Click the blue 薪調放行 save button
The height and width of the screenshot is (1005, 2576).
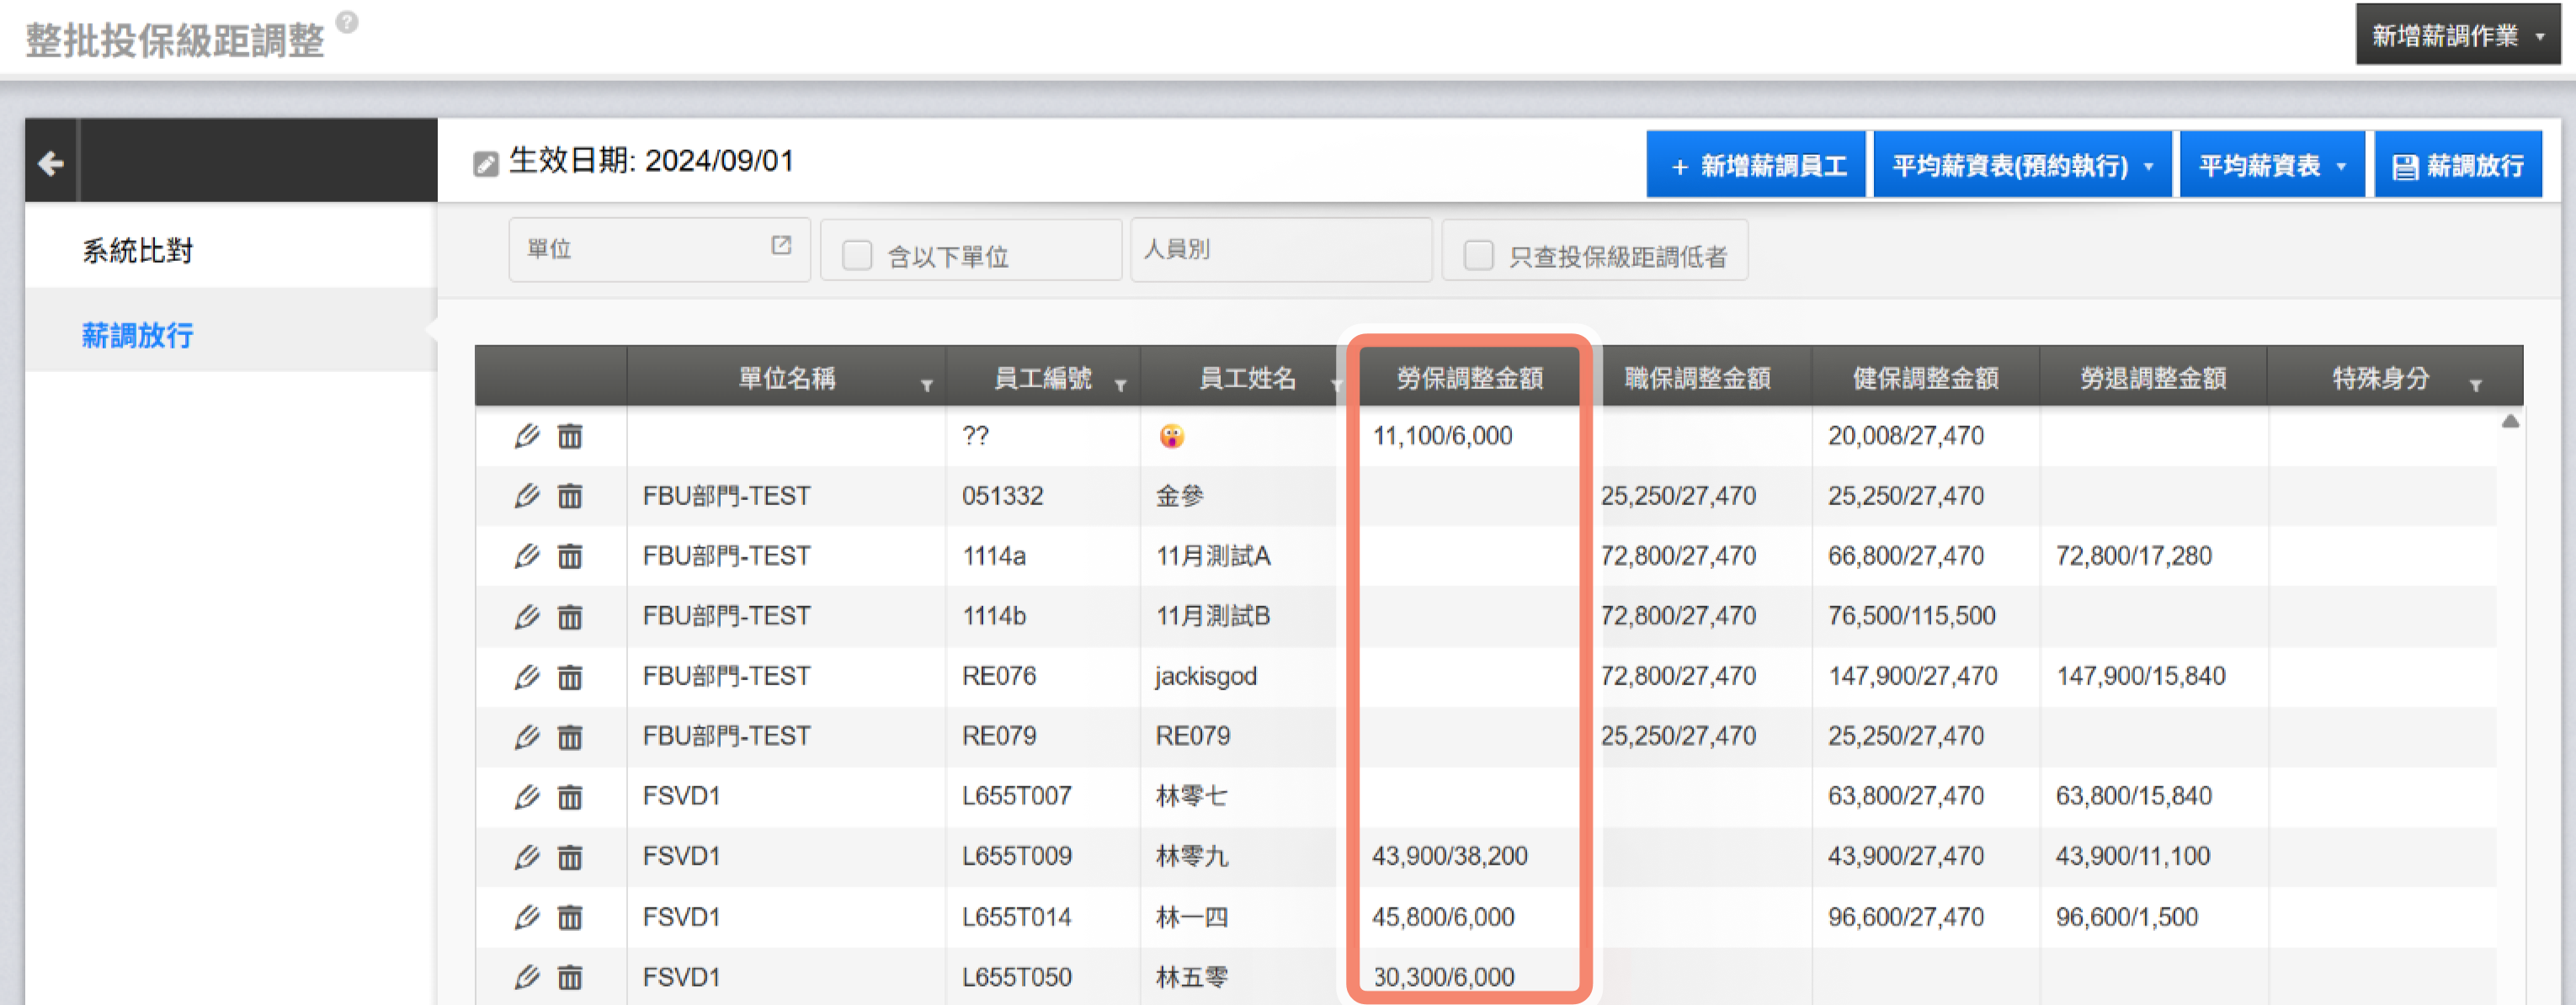pos(2457,166)
